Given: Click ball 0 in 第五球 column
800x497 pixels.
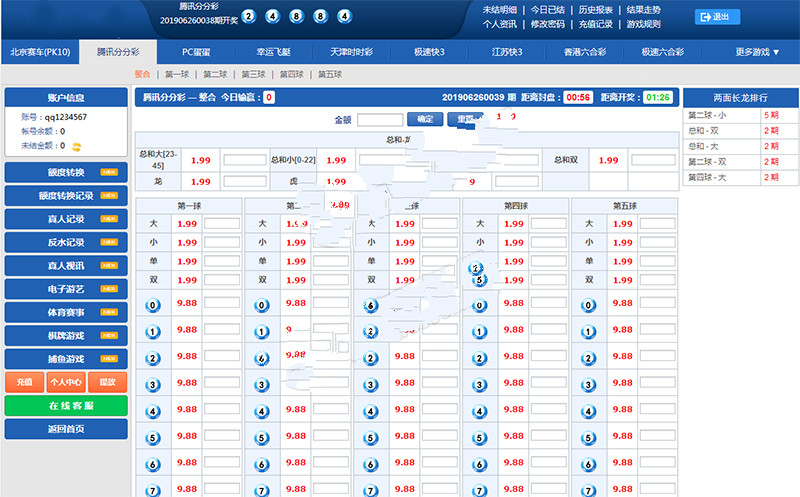Looking at the screenshot, I should 588,305.
